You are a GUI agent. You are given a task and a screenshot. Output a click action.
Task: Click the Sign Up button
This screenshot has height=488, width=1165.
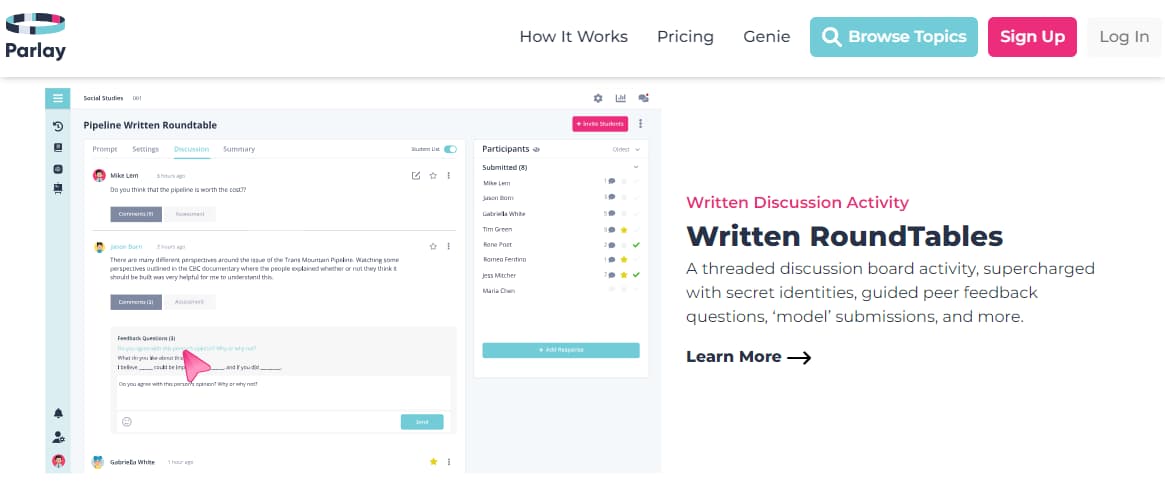pyautogui.click(x=1032, y=37)
